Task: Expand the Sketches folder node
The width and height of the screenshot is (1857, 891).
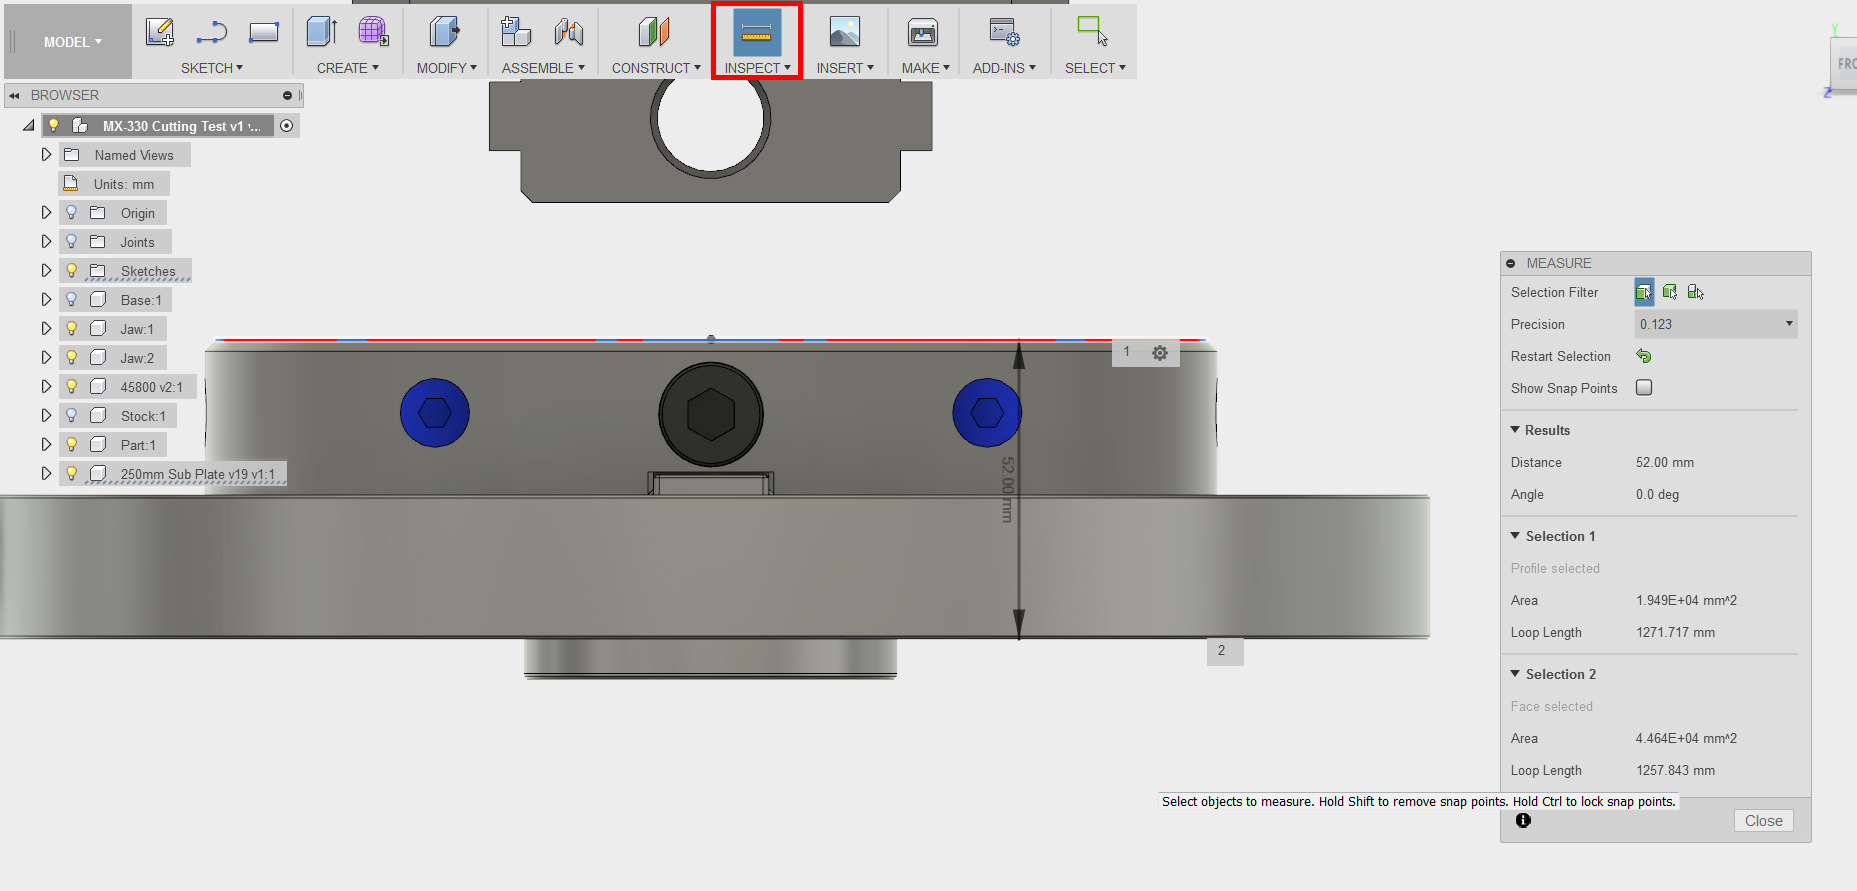Action: 46,271
